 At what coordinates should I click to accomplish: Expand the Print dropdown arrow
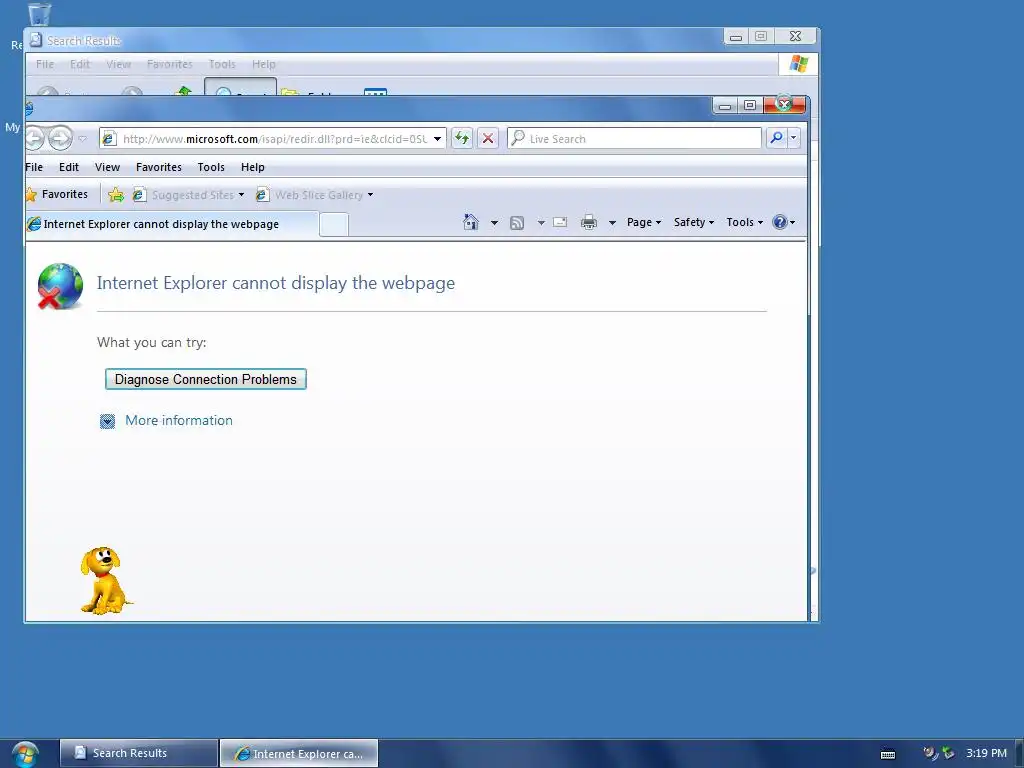[x=612, y=223]
